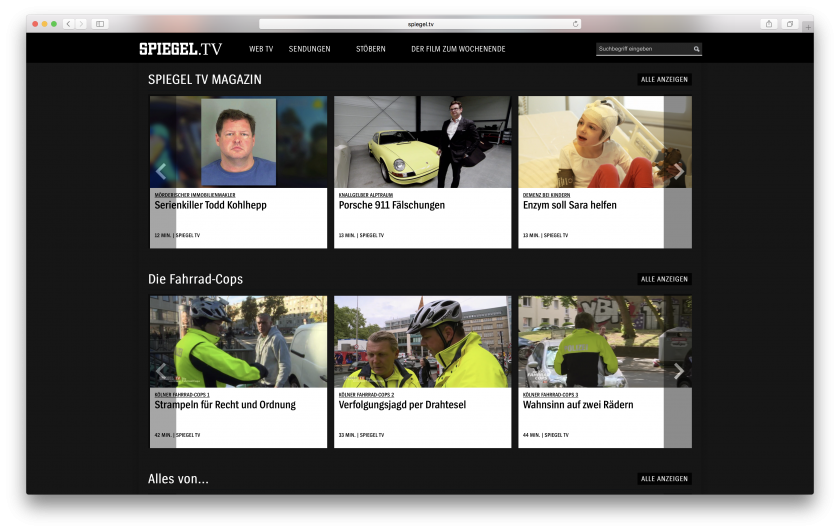Screen dimensions: 840x532
Task: Click the SPIEGEL.TV logo
Action: pyautogui.click(x=180, y=49)
